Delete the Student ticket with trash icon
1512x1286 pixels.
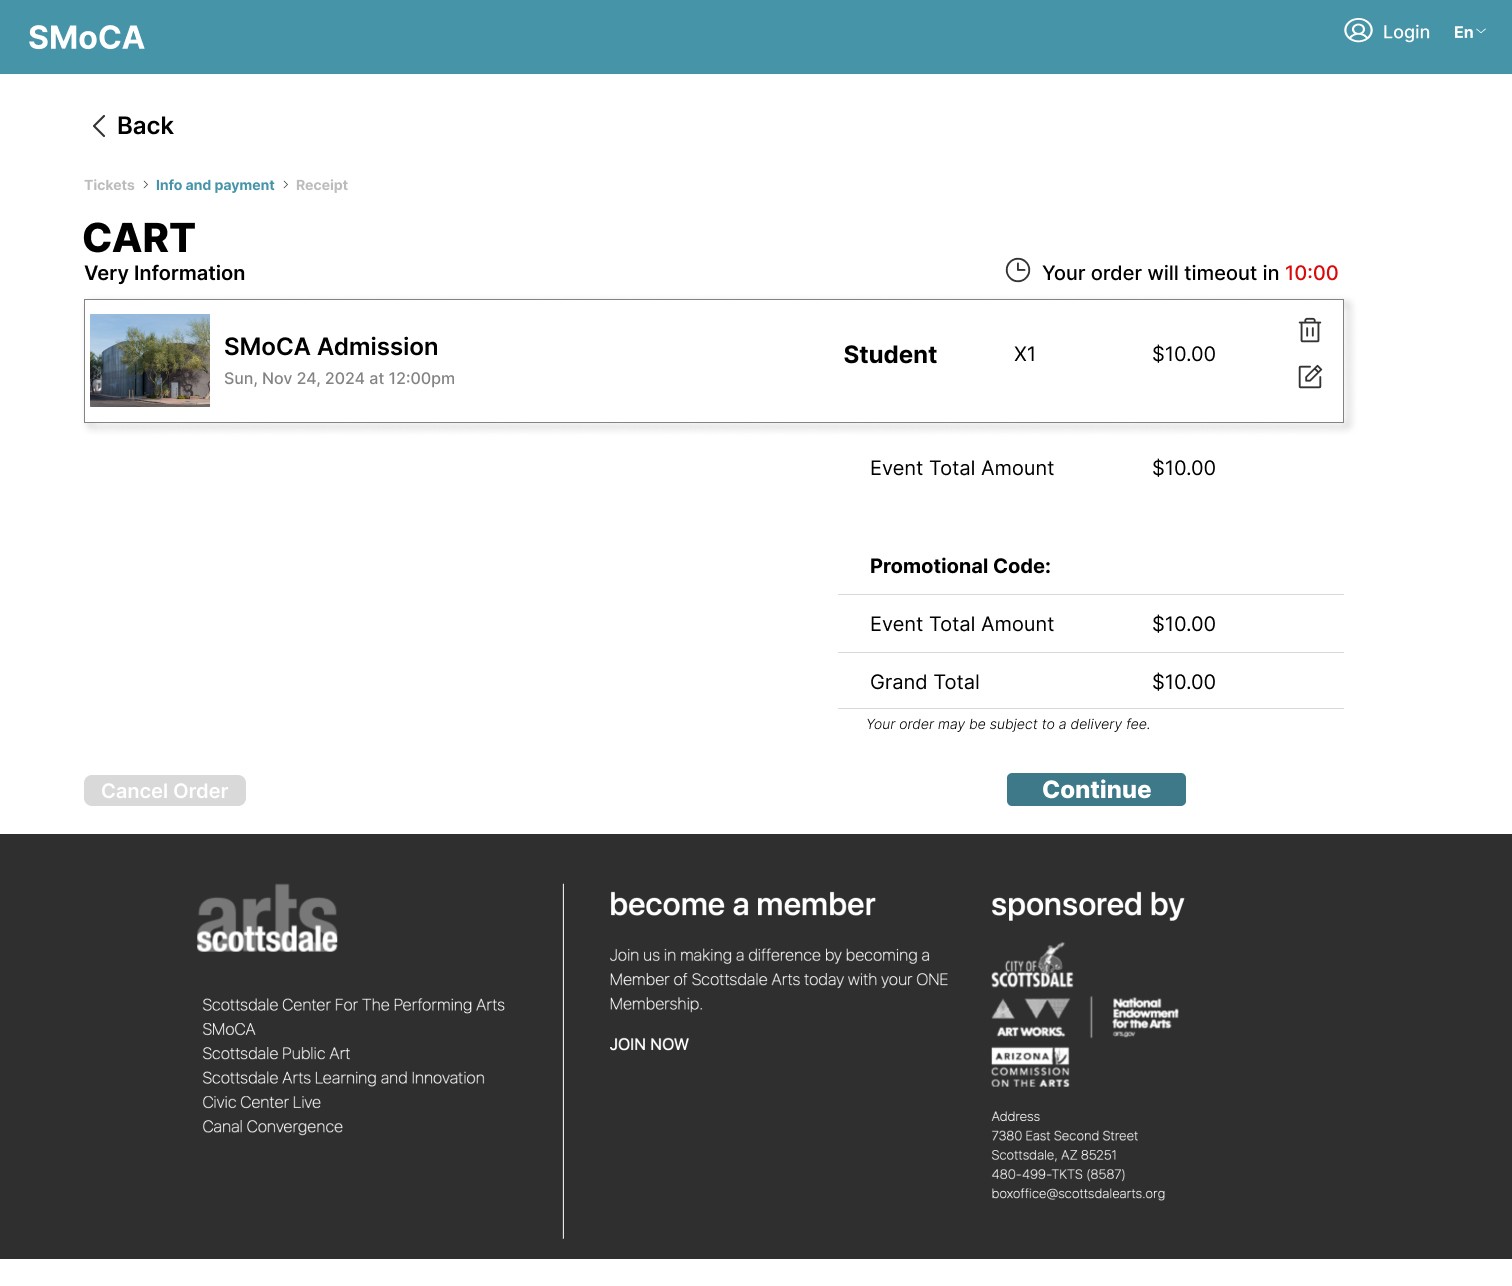[1310, 330]
